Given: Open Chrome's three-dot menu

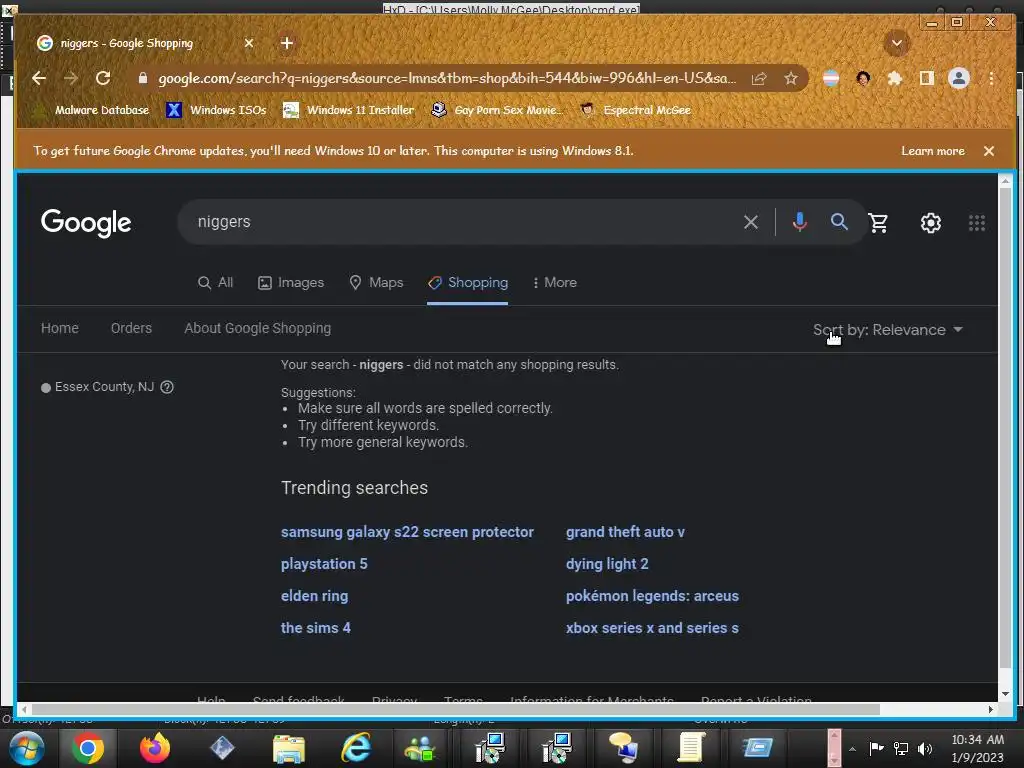Looking at the screenshot, I should pos(991,78).
